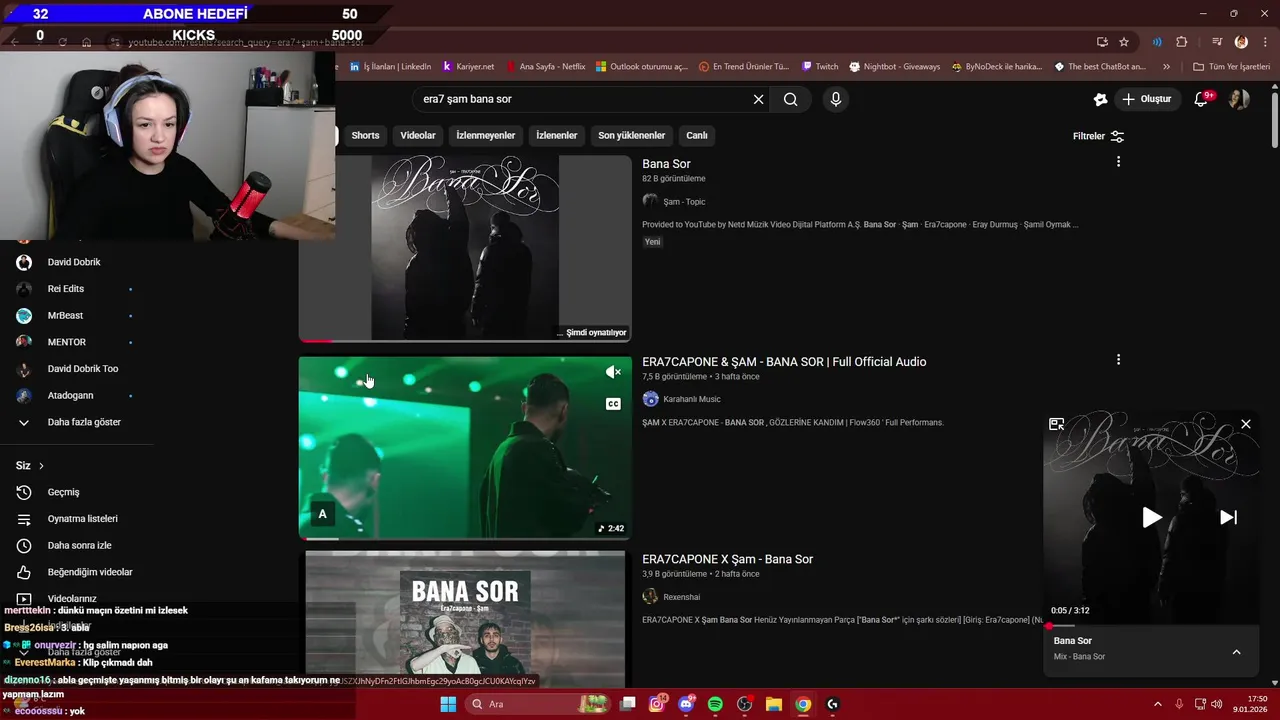Viewport: 1280px width, 720px height.
Task: Click the miniplayer progress bar
Action: [x=1152, y=626]
